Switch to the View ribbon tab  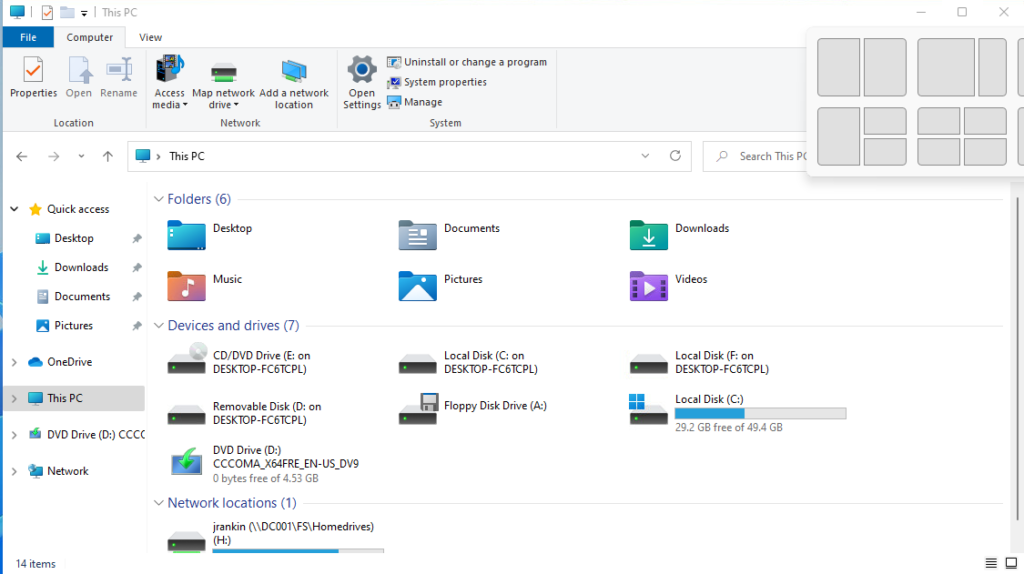pyautogui.click(x=150, y=37)
